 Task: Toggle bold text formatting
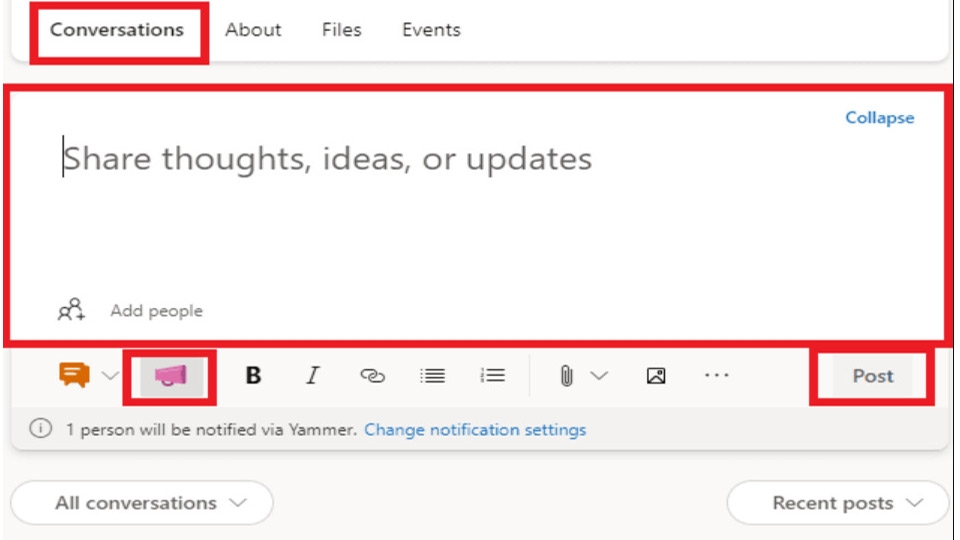click(253, 376)
